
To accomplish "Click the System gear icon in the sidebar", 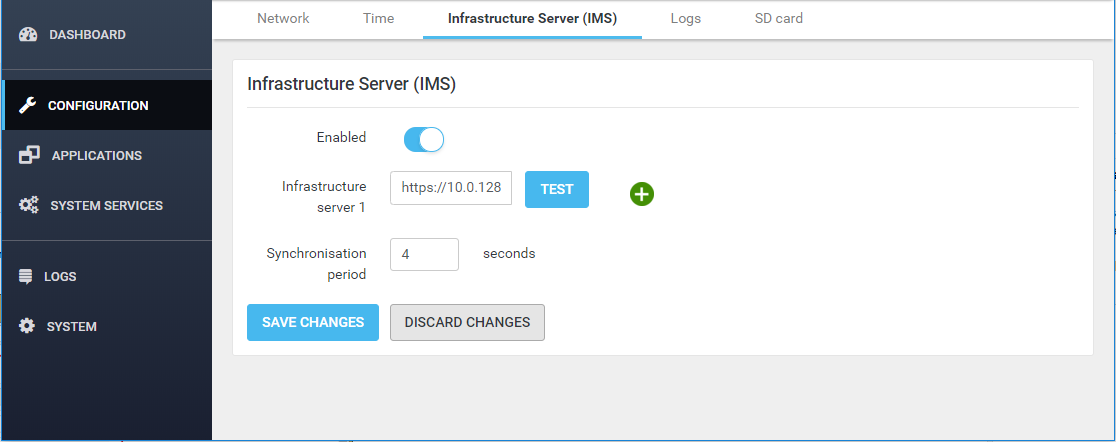I will pyautogui.click(x=27, y=327).
